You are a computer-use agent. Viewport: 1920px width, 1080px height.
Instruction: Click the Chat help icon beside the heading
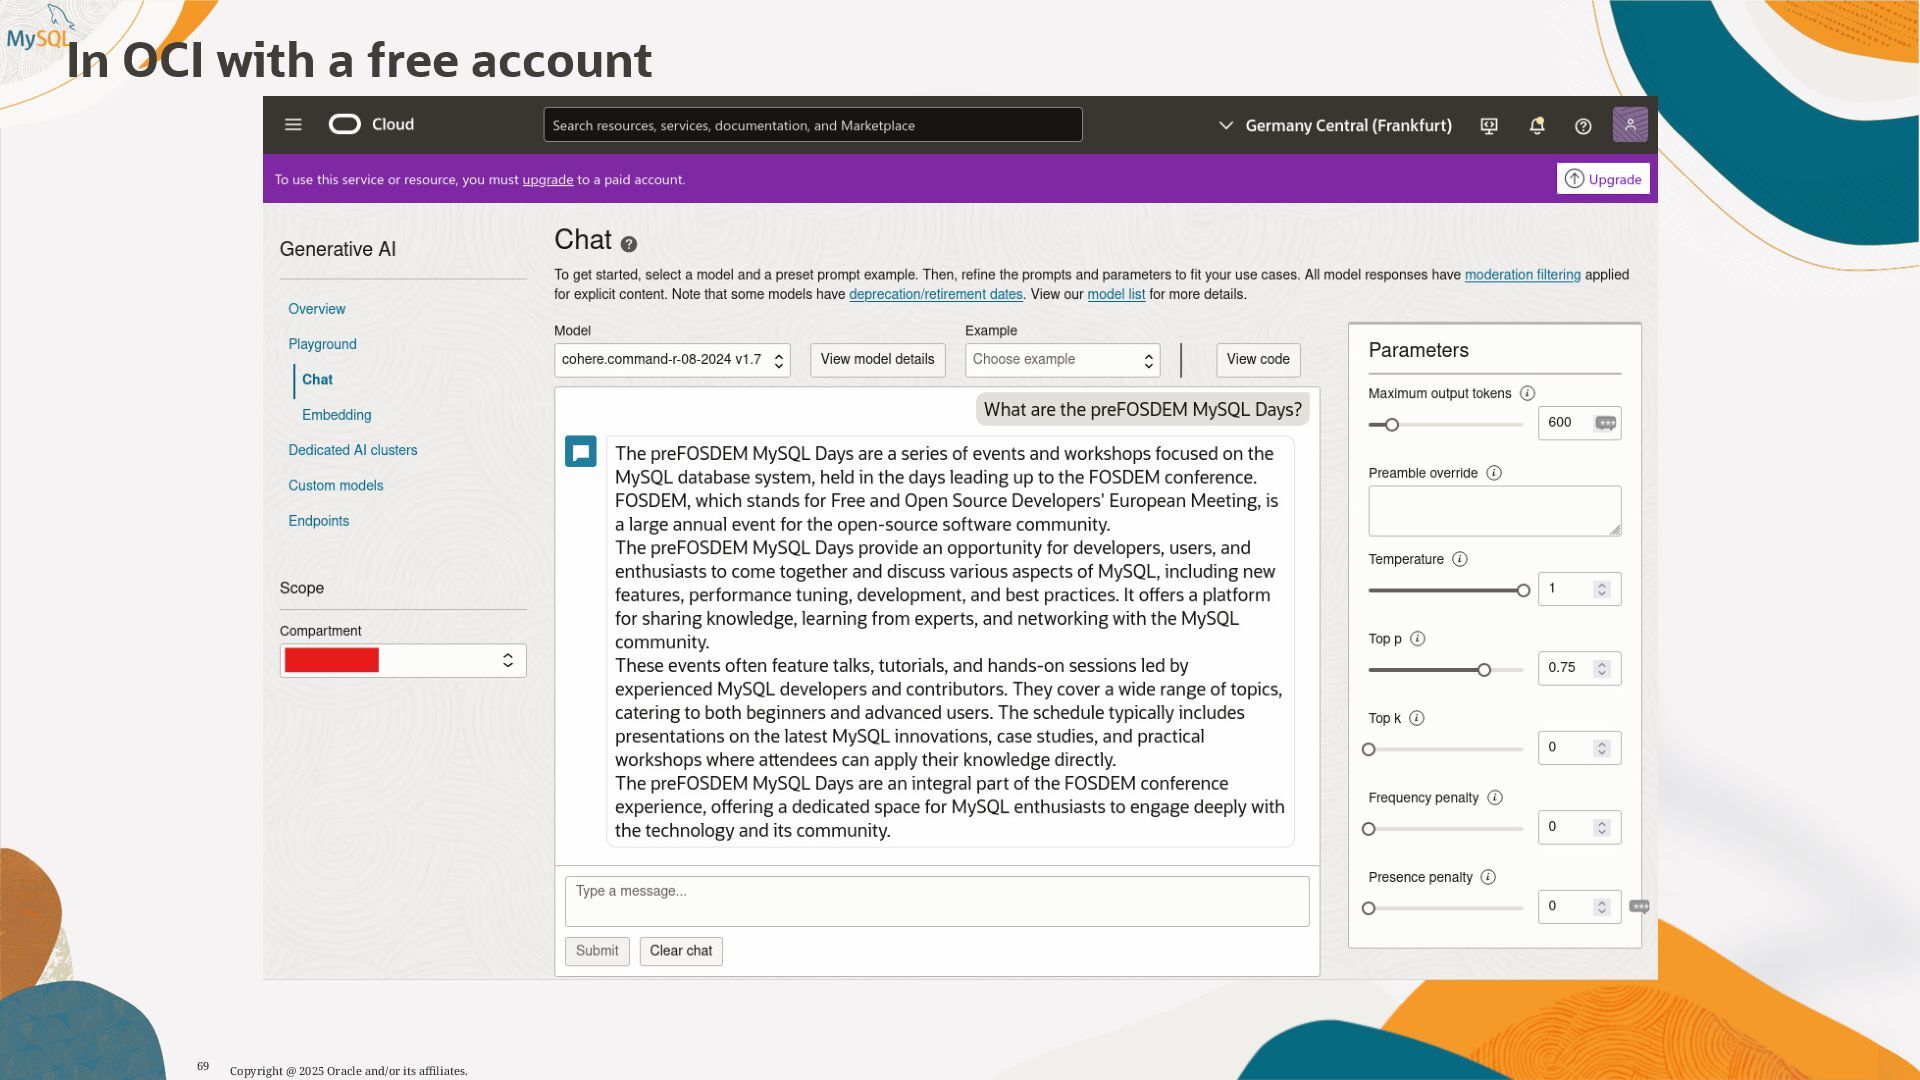(629, 244)
